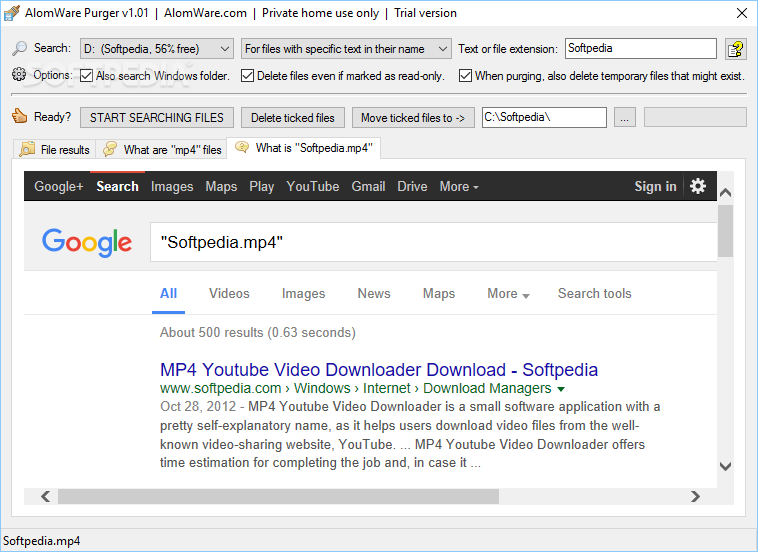Expand Google More menu in top bar
This screenshot has width=758, height=552.
click(459, 187)
